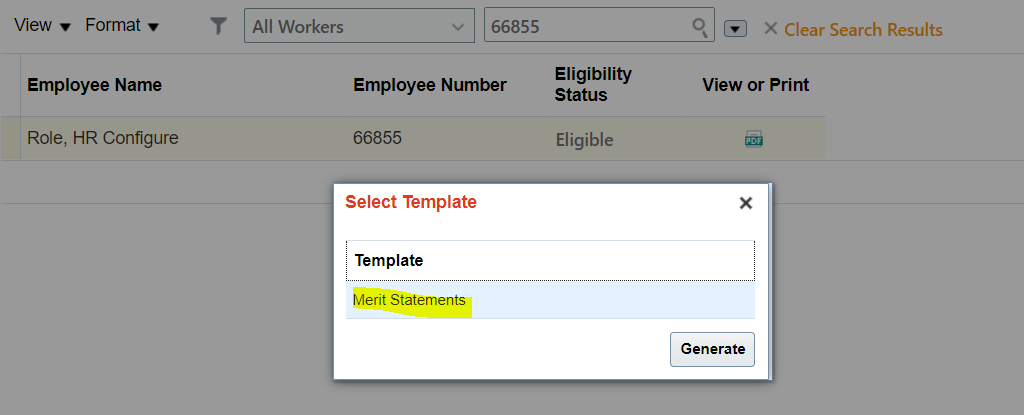
Task: Open the PDF icon under View or Print
Action: 754,139
